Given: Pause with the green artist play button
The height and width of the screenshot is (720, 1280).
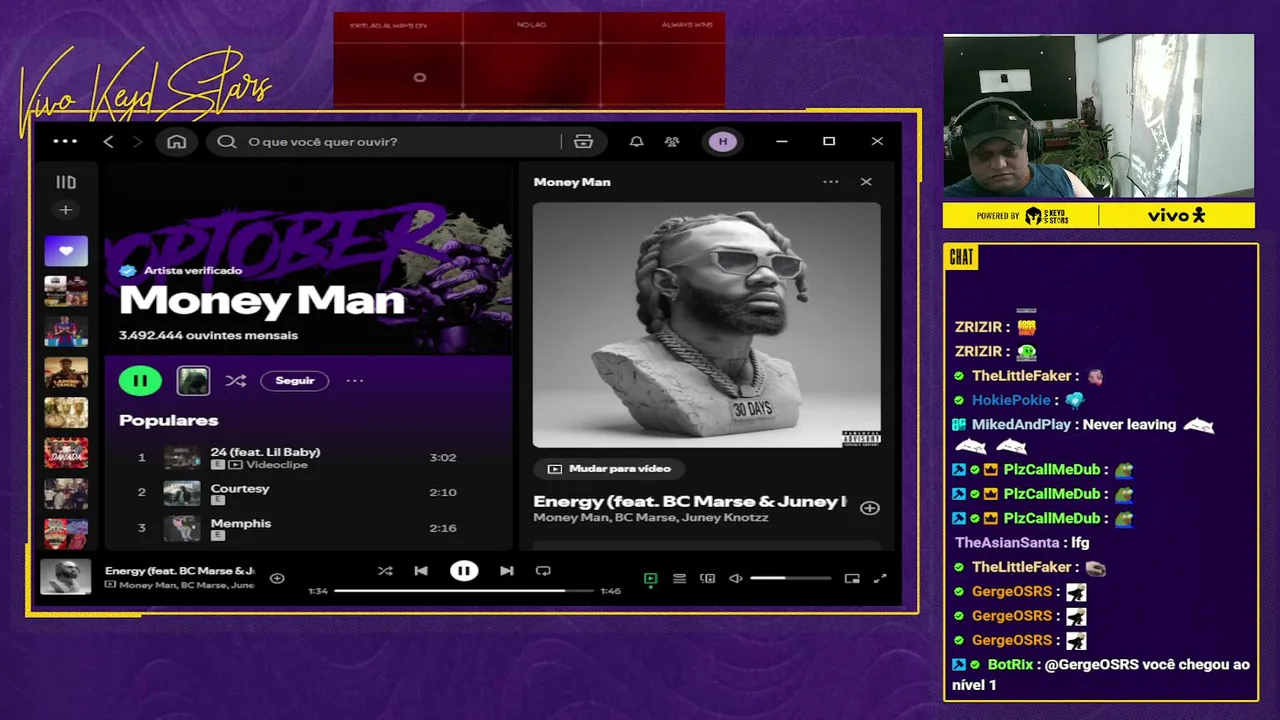Looking at the screenshot, I should pos(140,380).
